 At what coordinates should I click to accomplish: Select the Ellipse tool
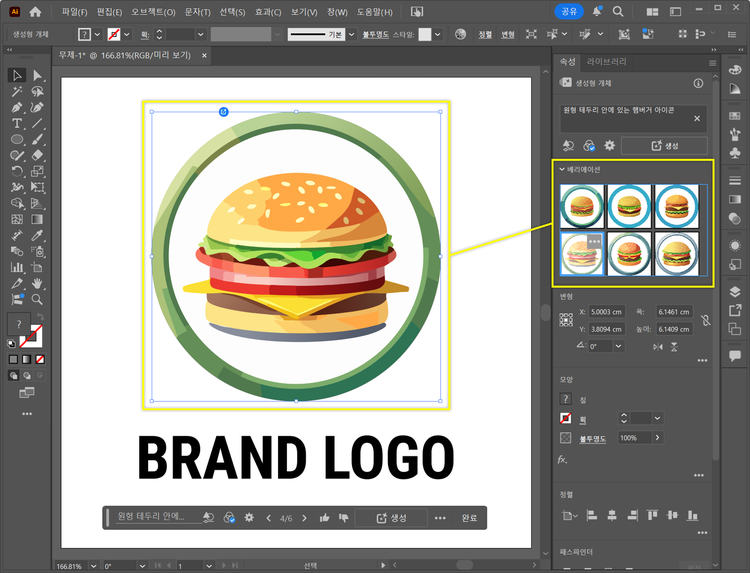tap(17, 139)
